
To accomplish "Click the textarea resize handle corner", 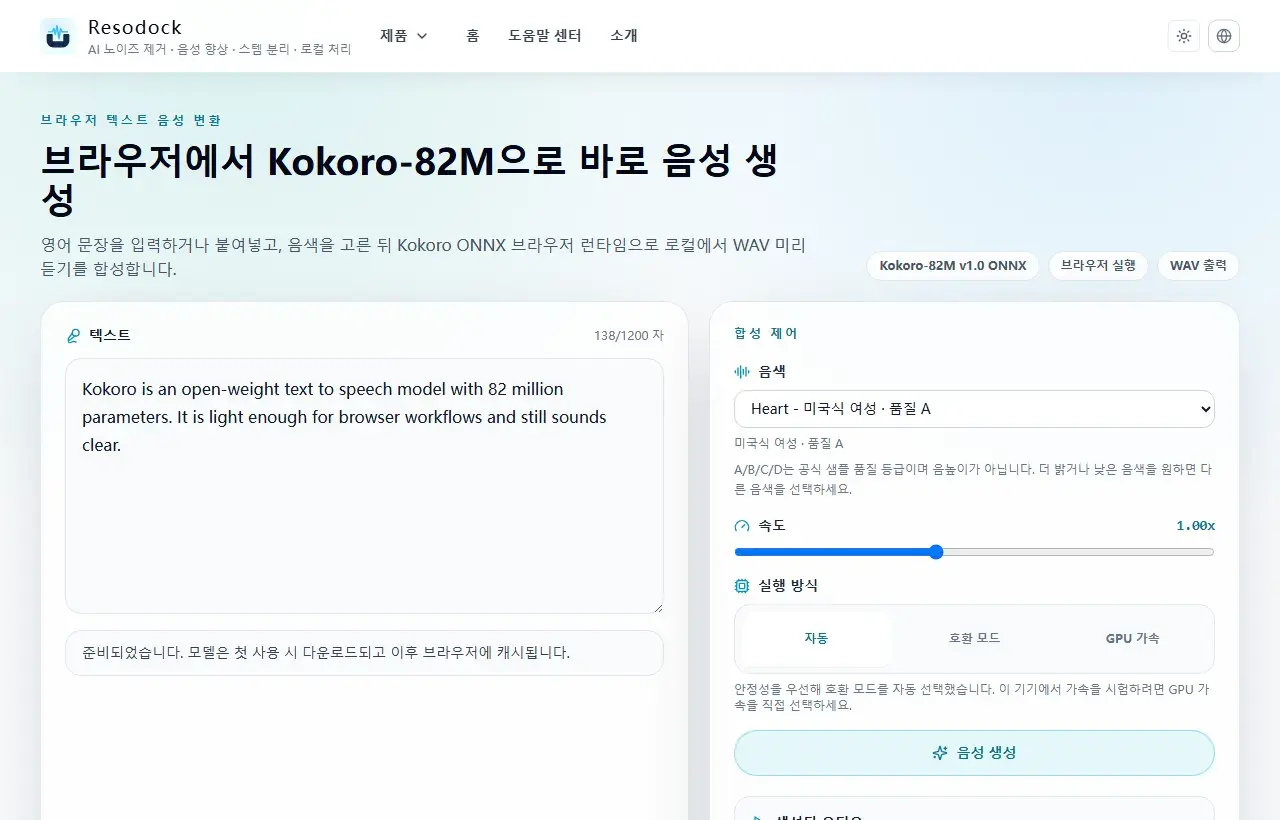I will [x=656, y=606].
